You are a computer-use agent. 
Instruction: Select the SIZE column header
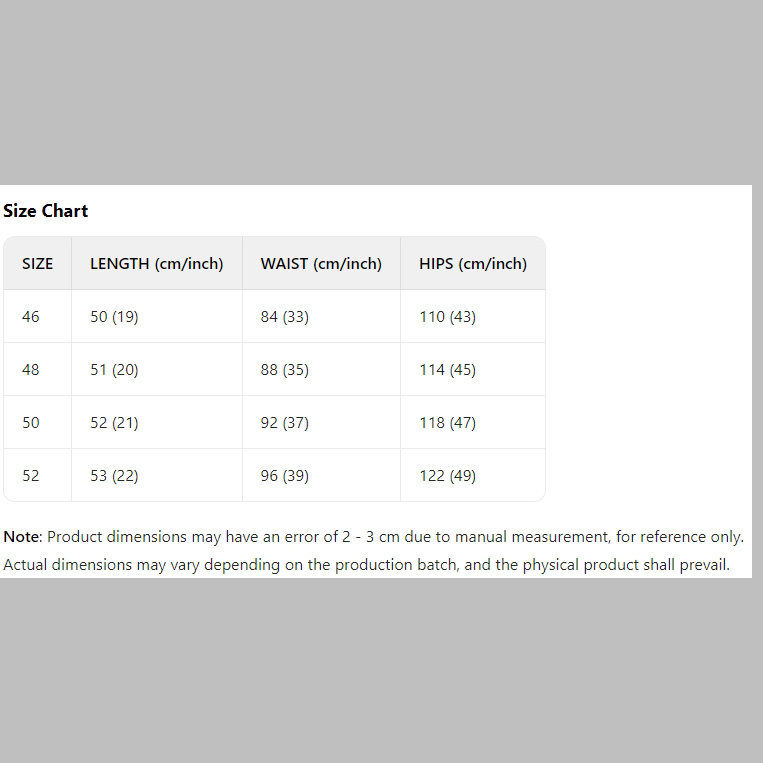coord(38,264)
